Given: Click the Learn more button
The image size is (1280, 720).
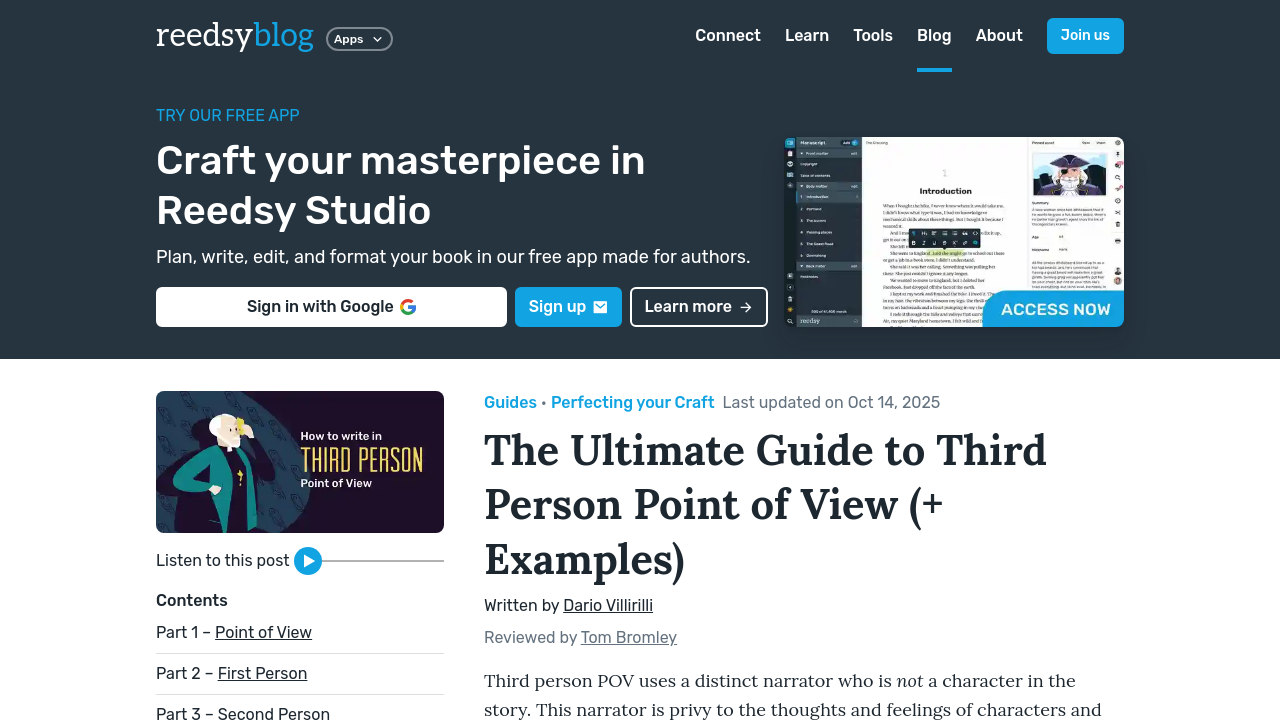Looking at the screenshot, I should [699, 307].
